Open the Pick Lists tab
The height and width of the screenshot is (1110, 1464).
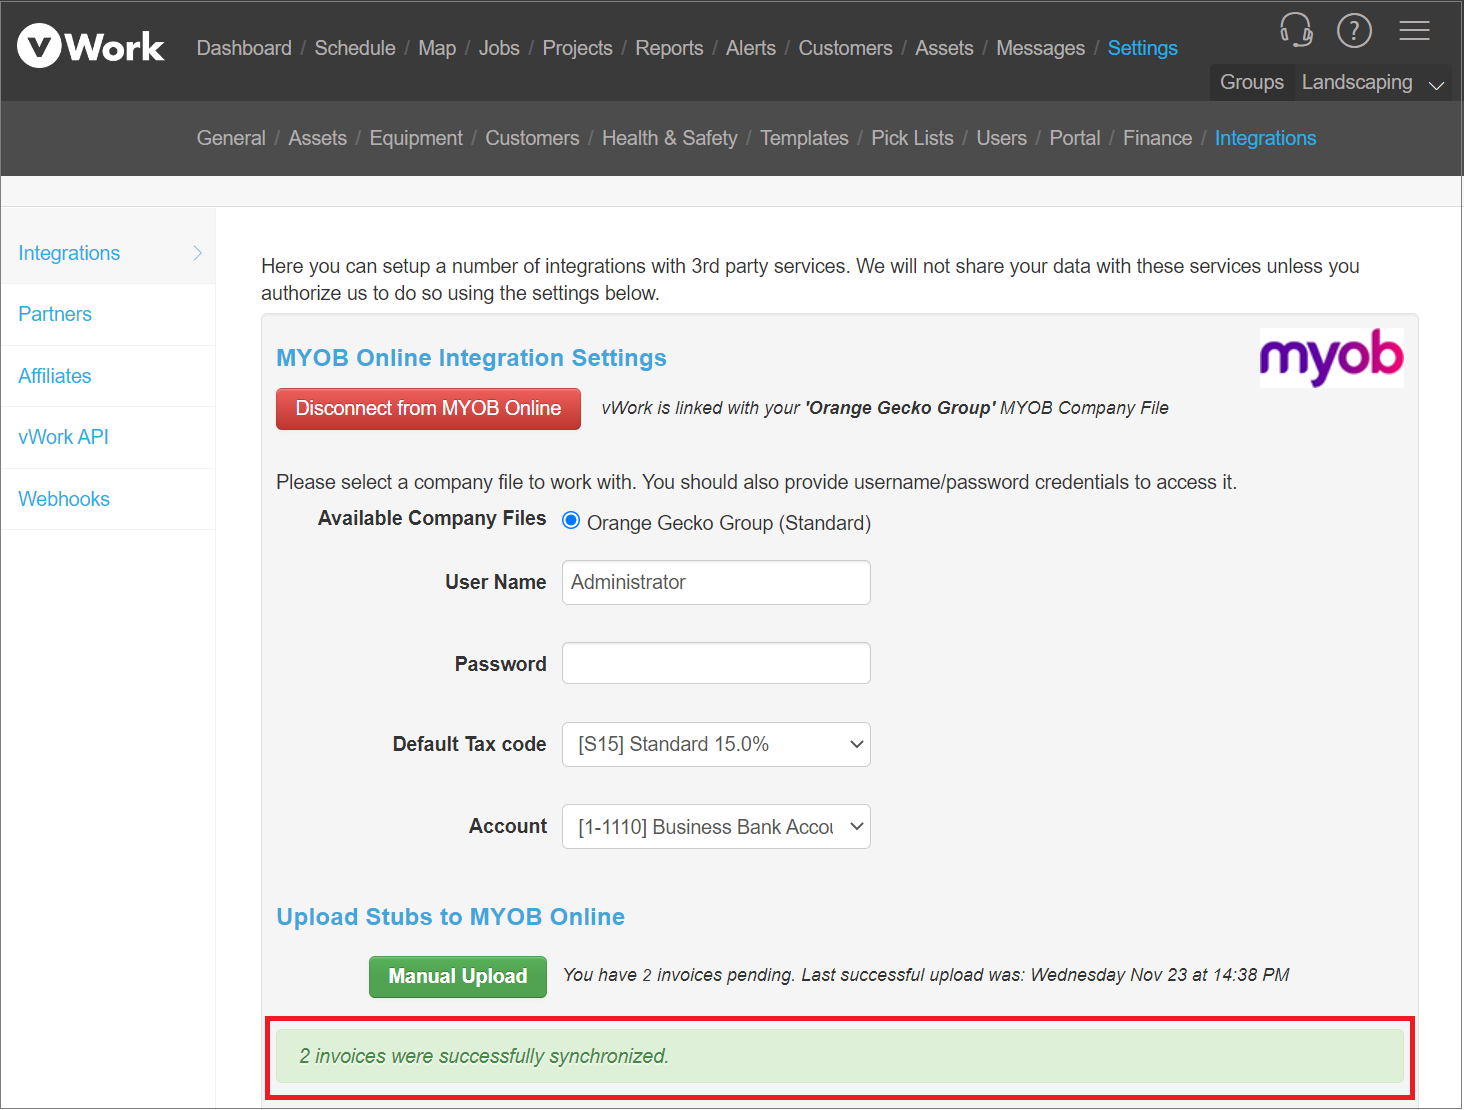pyautogui.click(x=912, y=138)
